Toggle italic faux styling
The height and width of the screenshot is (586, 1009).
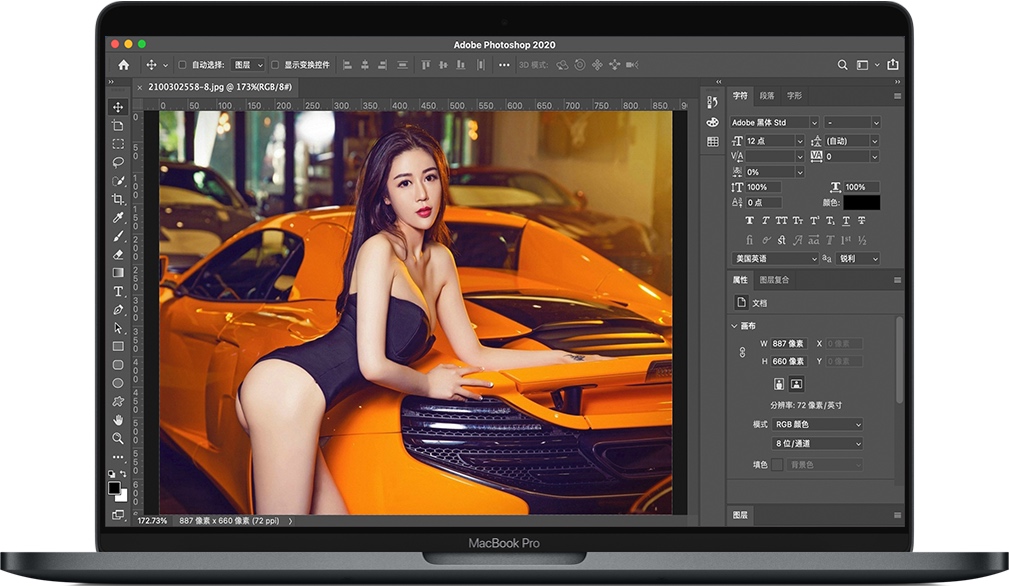(x=765, y=220)
